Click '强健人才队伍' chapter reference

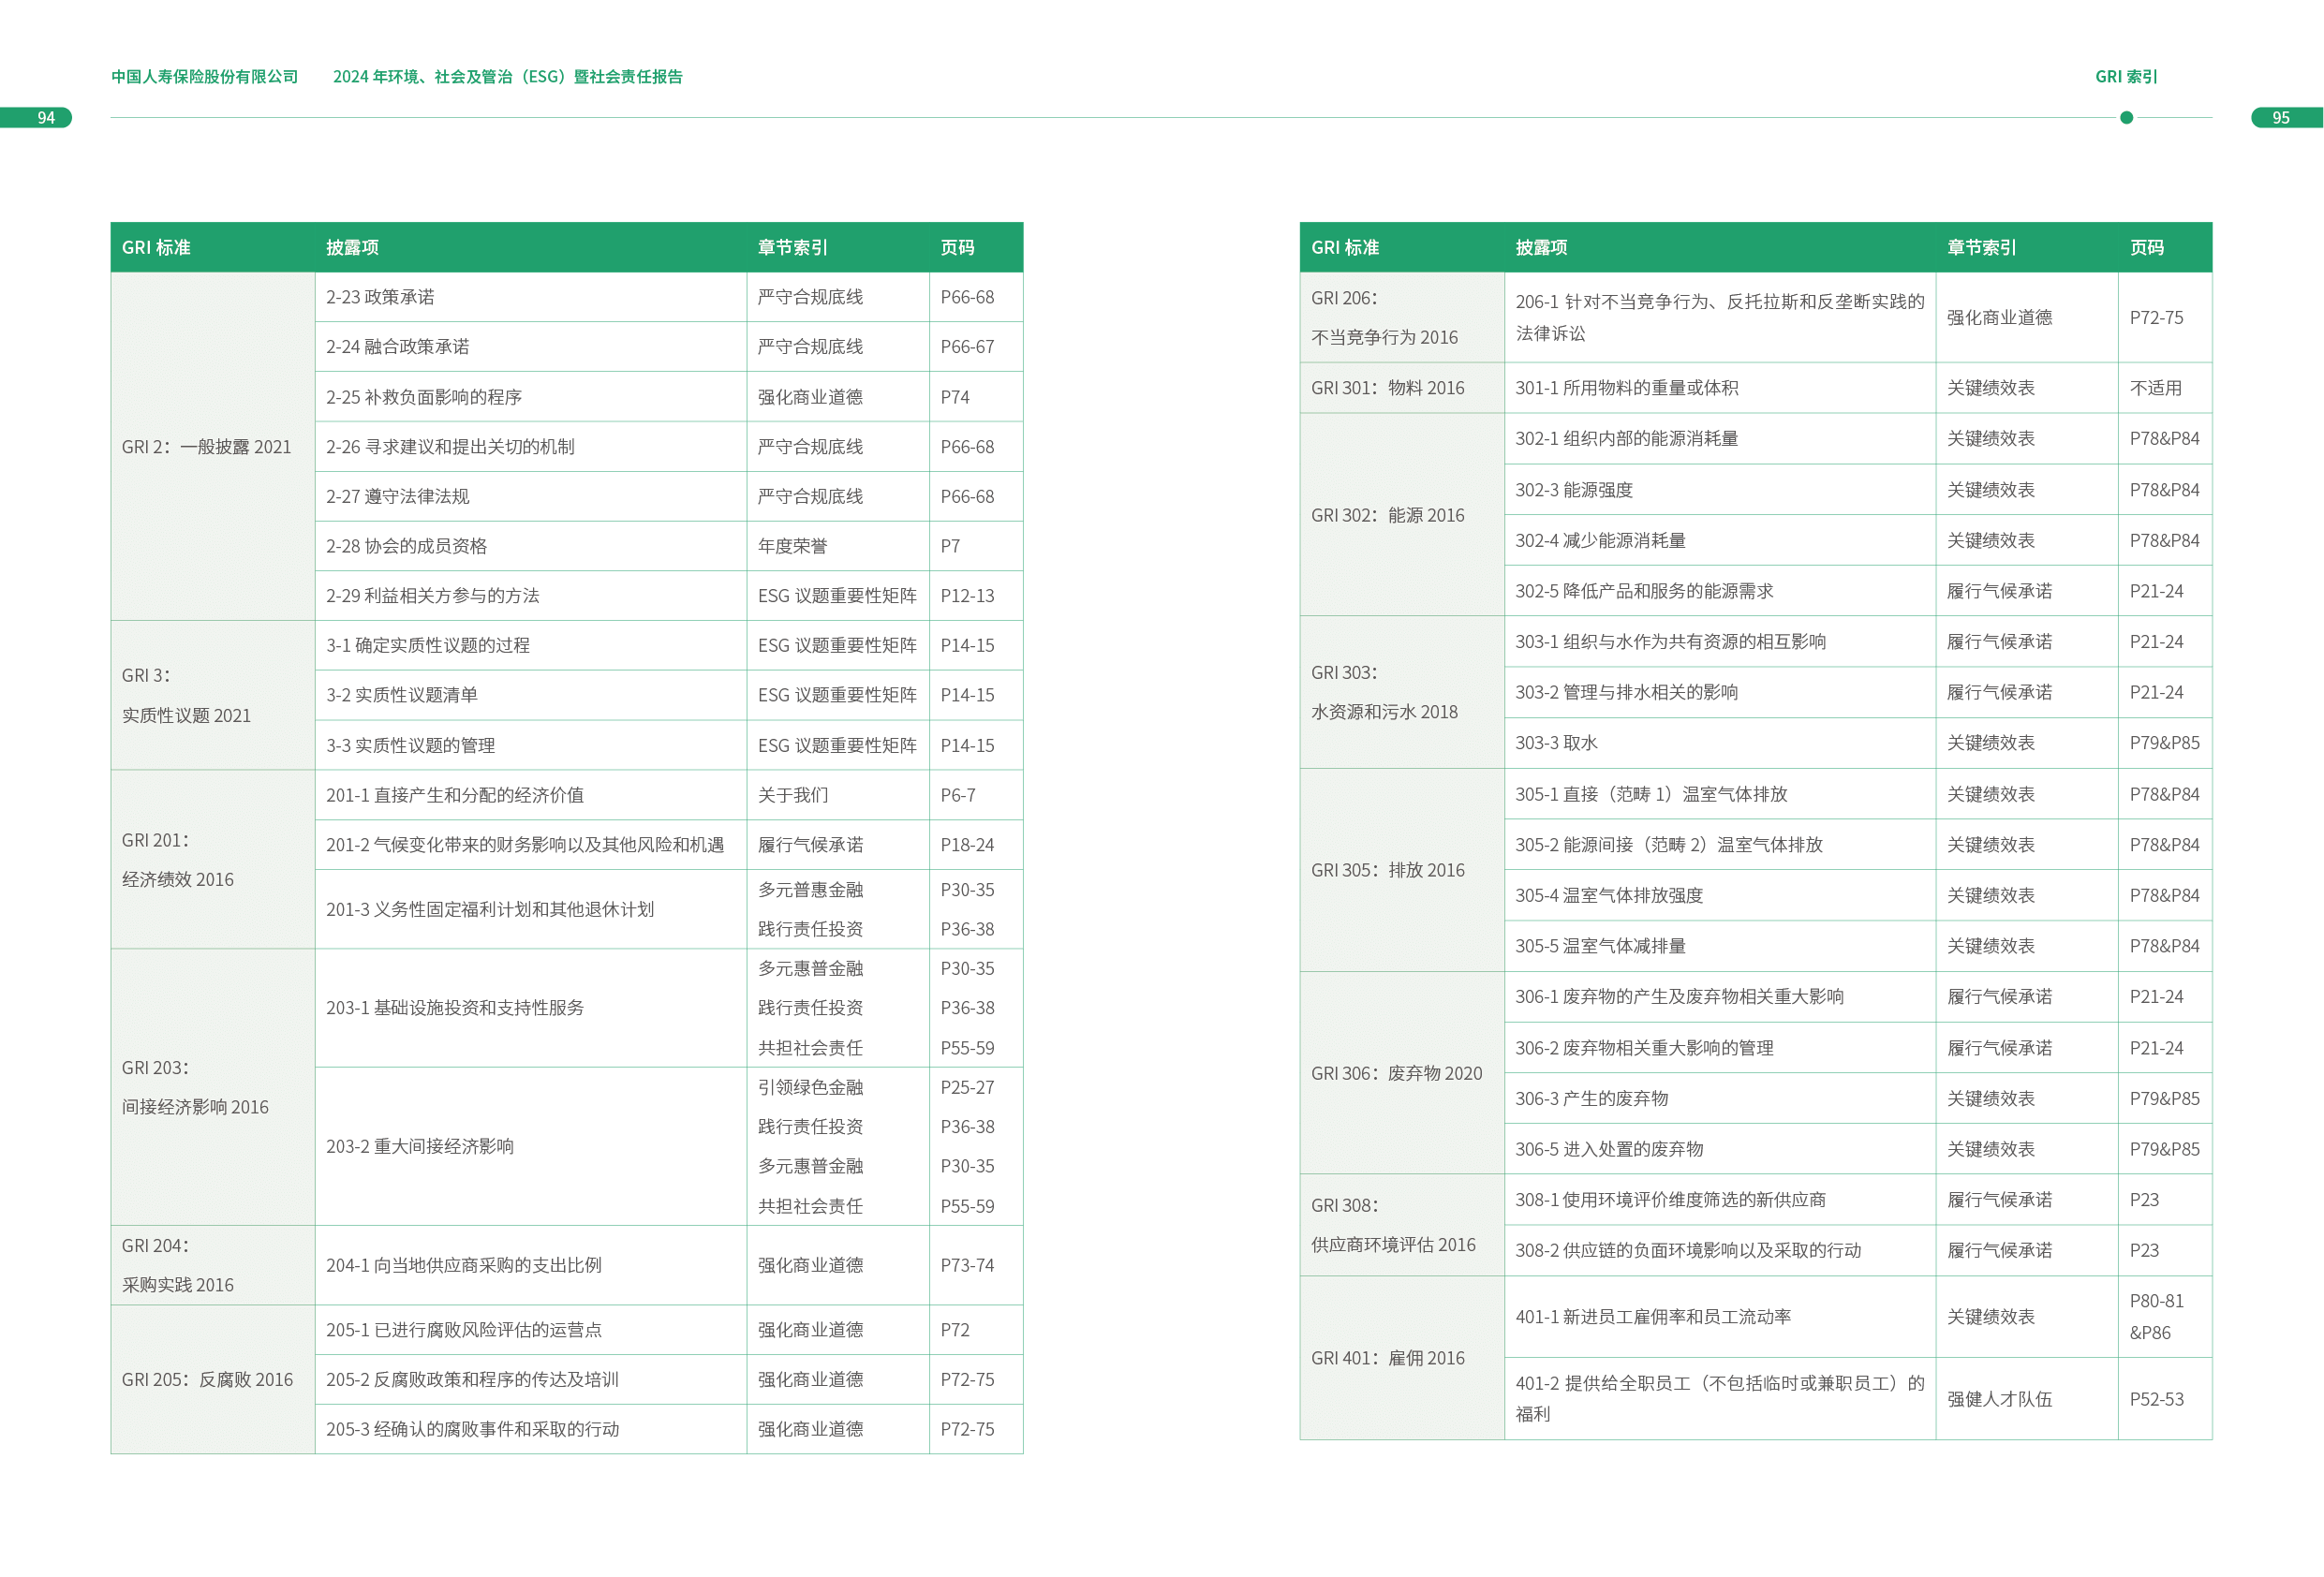[1999, 1399]
